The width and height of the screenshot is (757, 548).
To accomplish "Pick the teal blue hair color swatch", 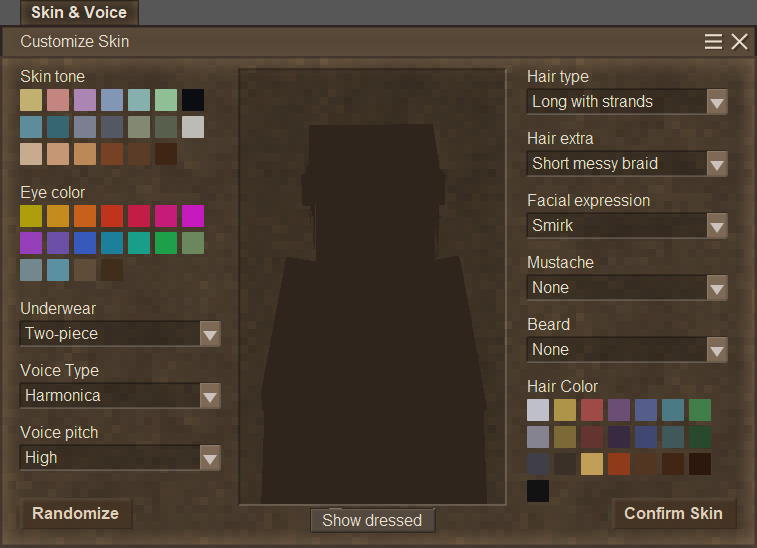I will click(673, 410).
